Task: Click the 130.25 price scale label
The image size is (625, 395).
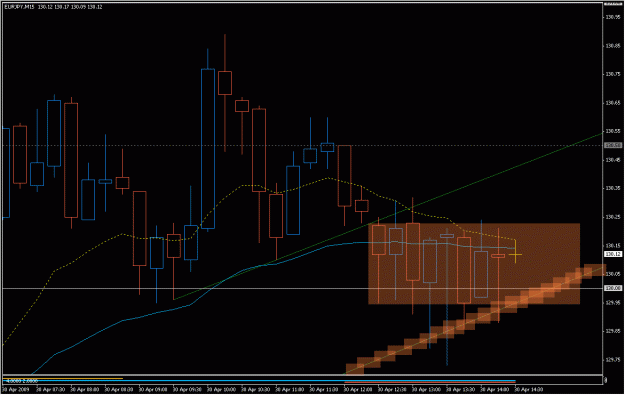Action: click(x=613, y=217)
